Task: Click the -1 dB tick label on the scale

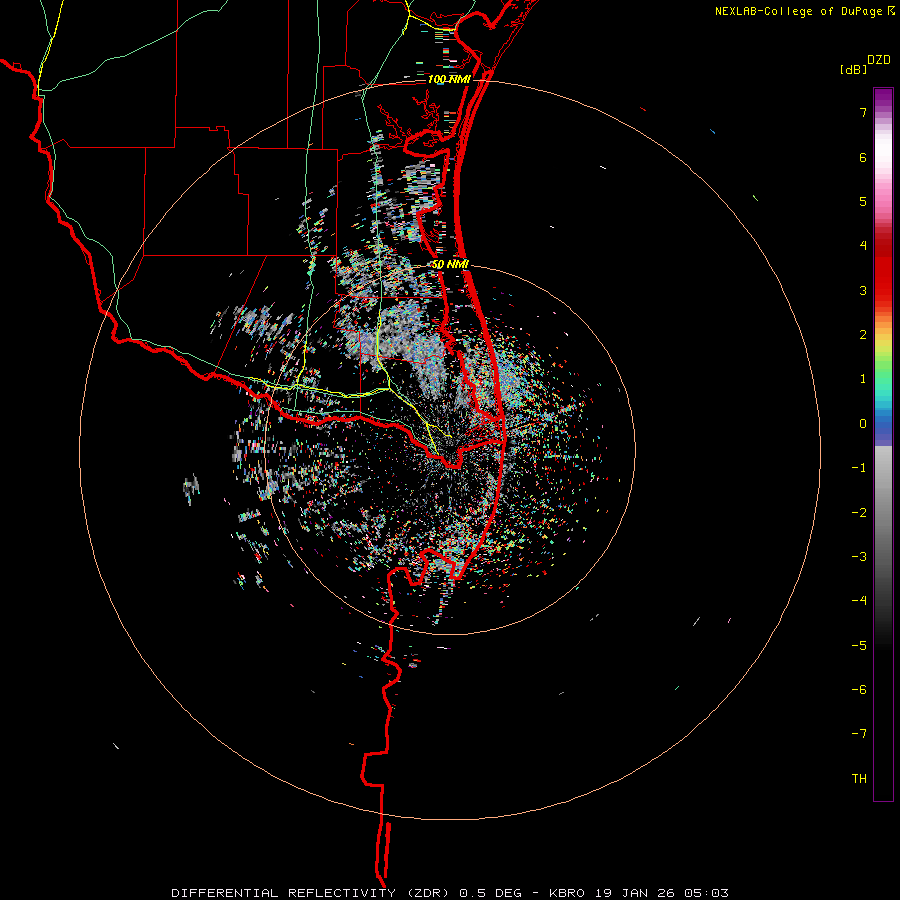Action: click(859, 468)
